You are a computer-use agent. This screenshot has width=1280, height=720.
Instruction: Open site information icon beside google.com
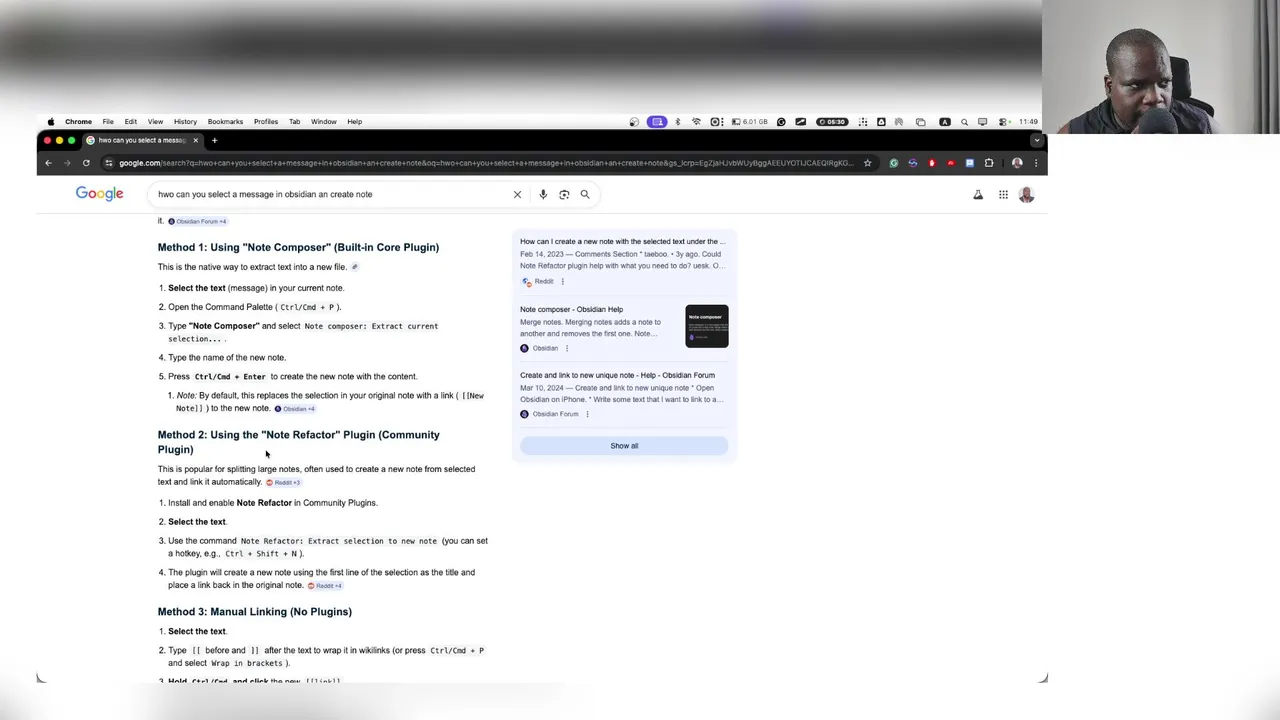point(109,163)
